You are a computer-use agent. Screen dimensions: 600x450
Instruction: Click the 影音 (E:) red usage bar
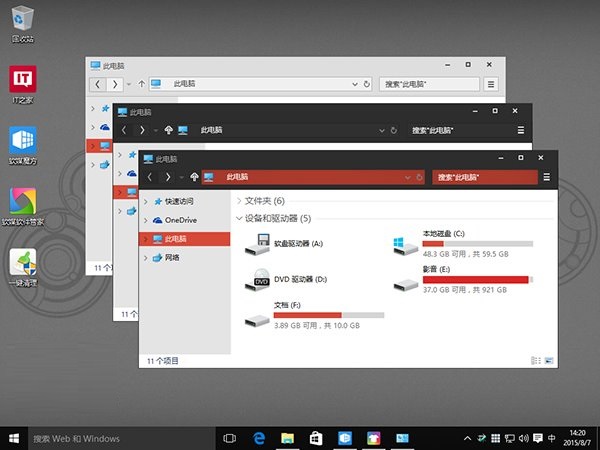click(476, 280)
